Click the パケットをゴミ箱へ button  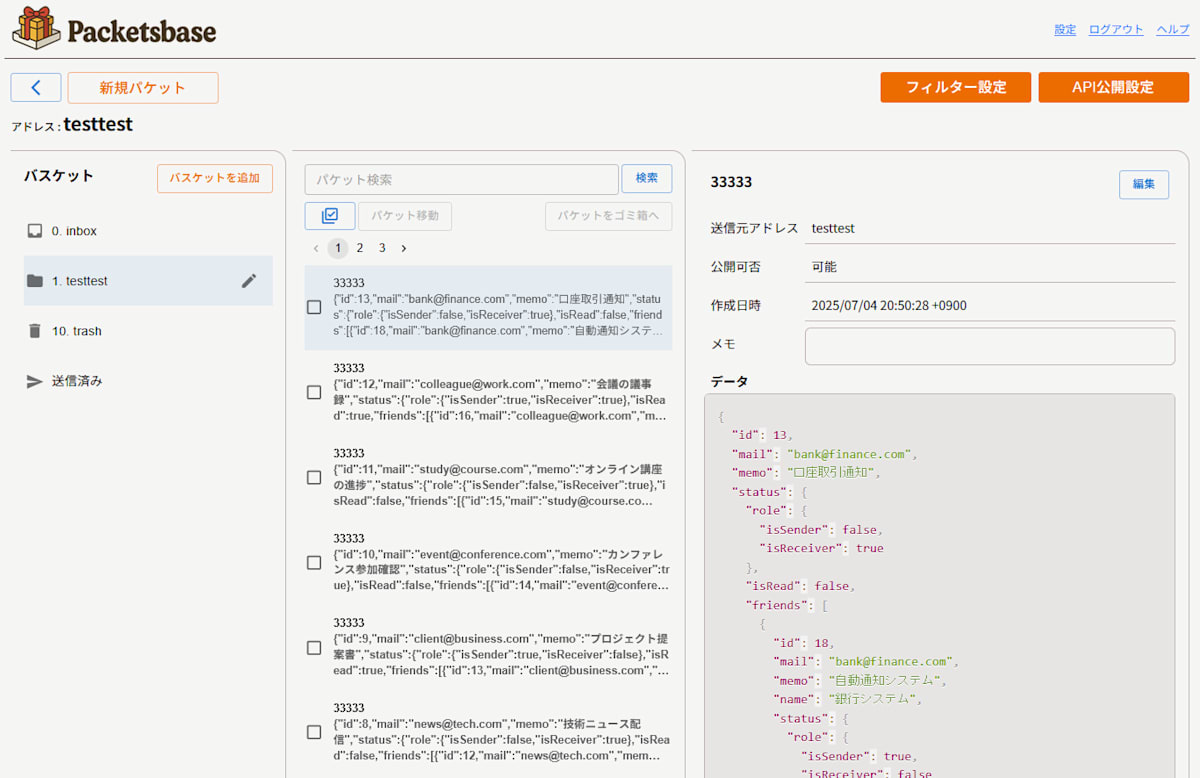(609, 216)
